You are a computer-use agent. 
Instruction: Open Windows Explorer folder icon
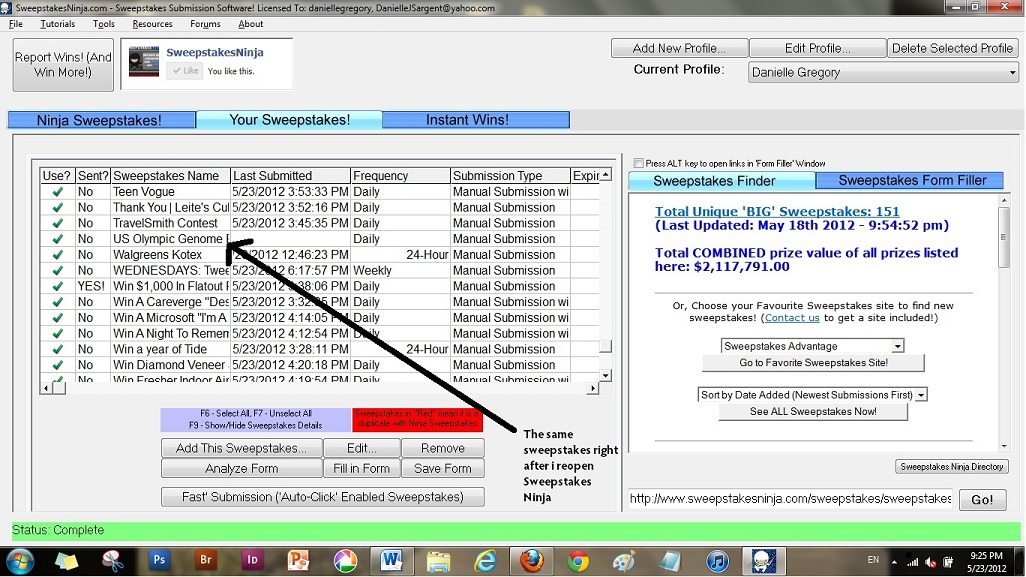[438, 561]
